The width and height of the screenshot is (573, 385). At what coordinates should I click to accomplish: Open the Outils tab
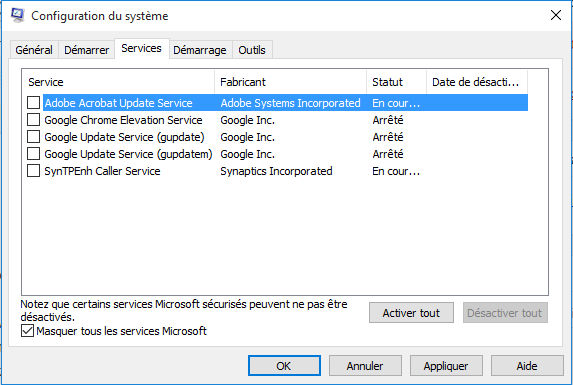252,50
